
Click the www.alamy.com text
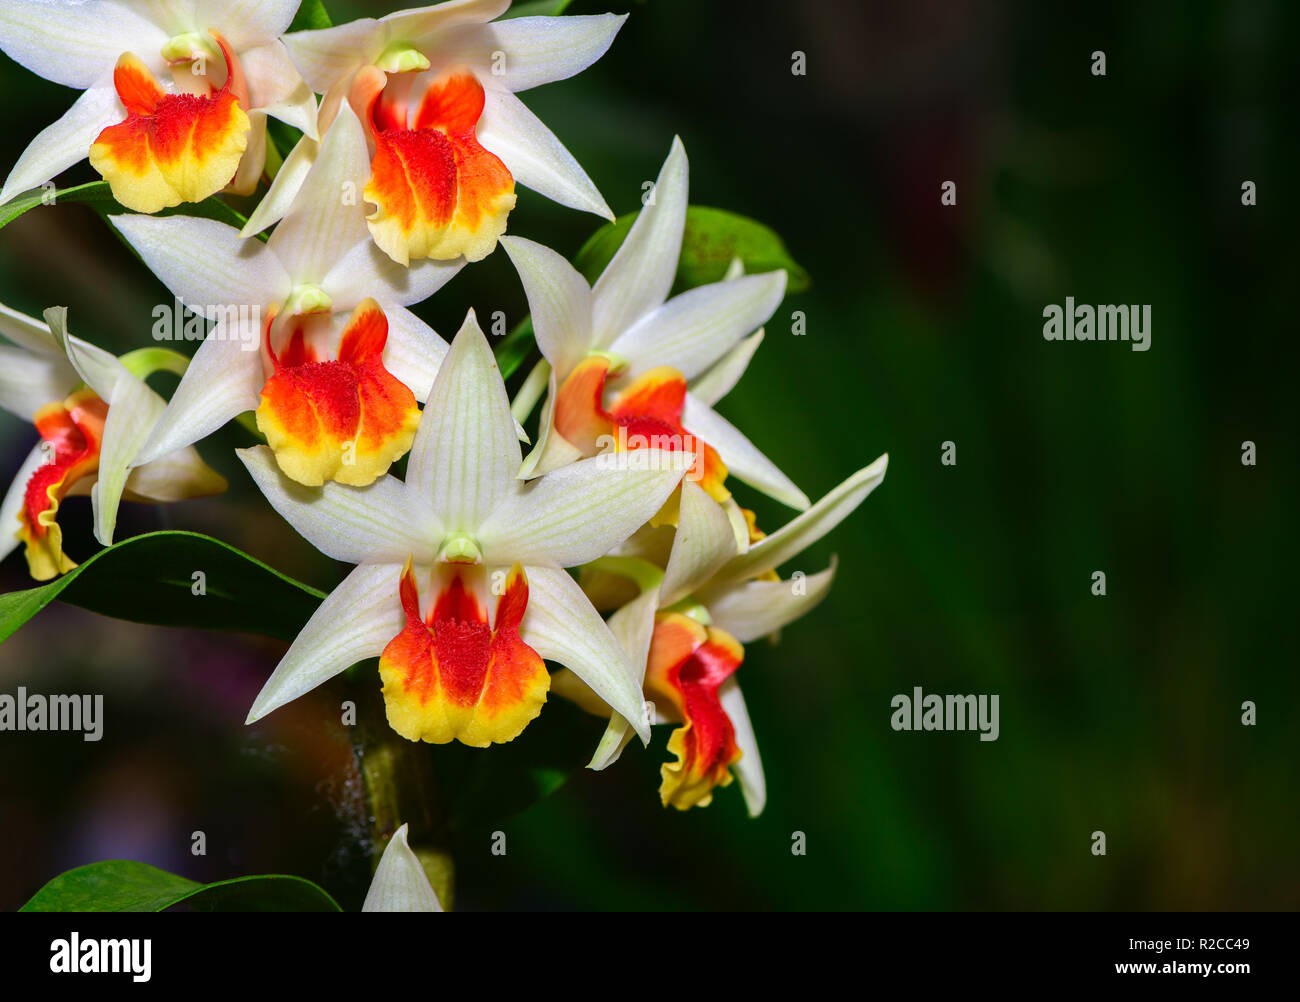1182,969
